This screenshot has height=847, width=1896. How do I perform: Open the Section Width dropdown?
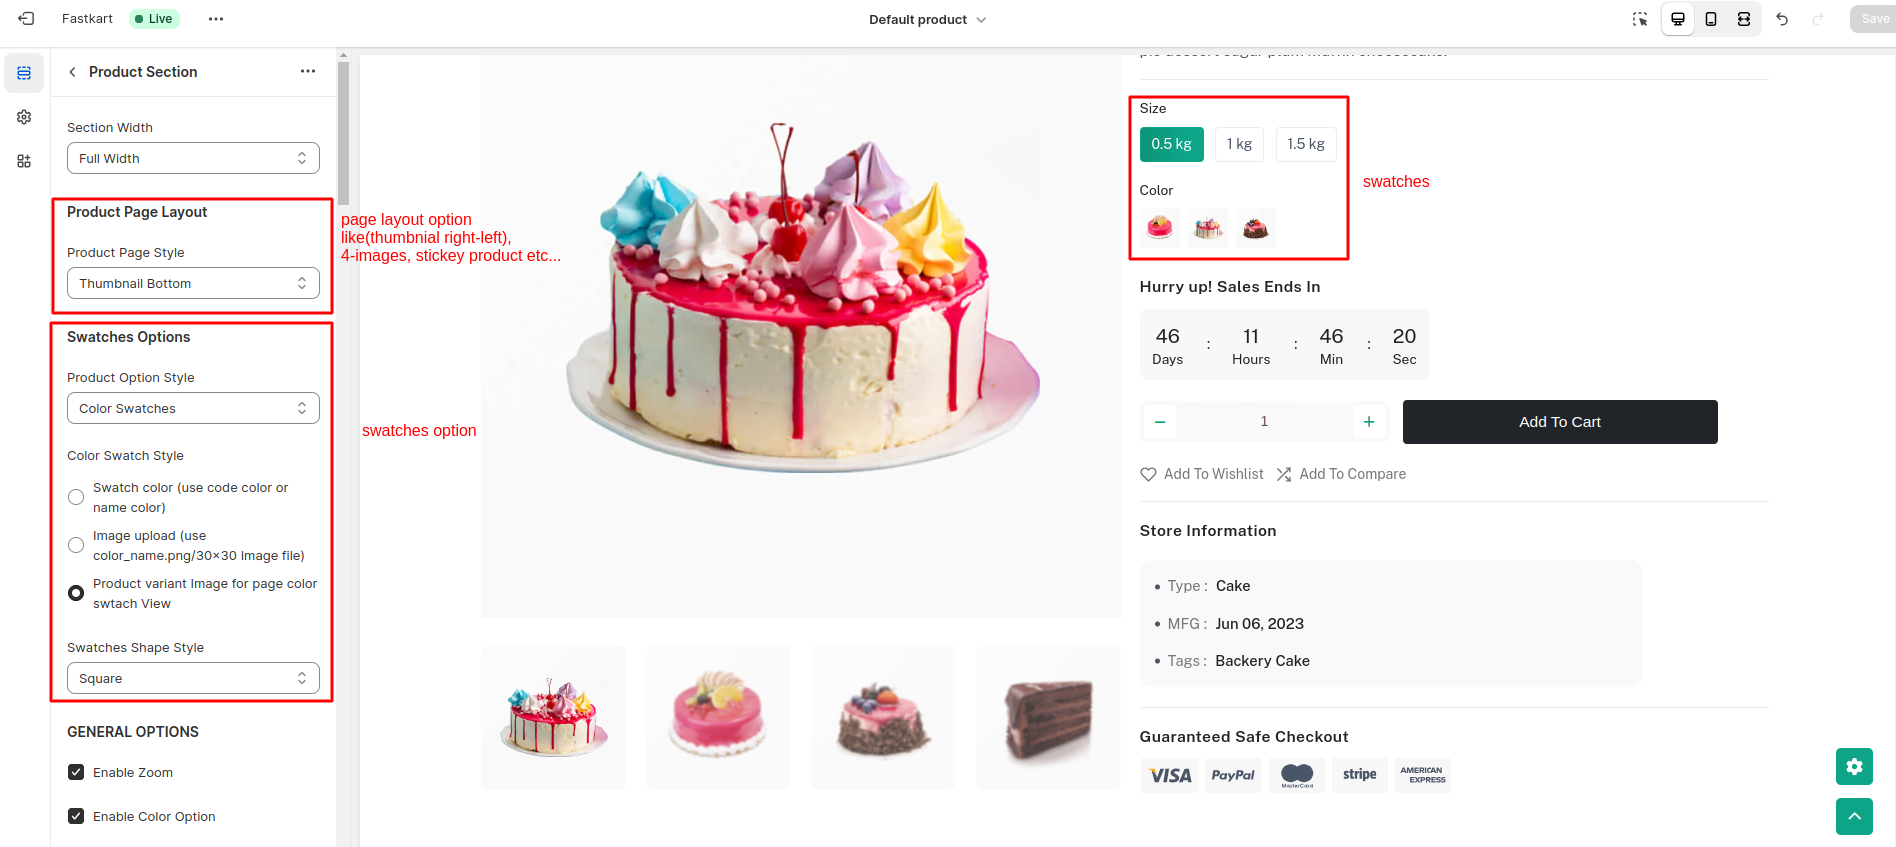[x=192, y=157]
